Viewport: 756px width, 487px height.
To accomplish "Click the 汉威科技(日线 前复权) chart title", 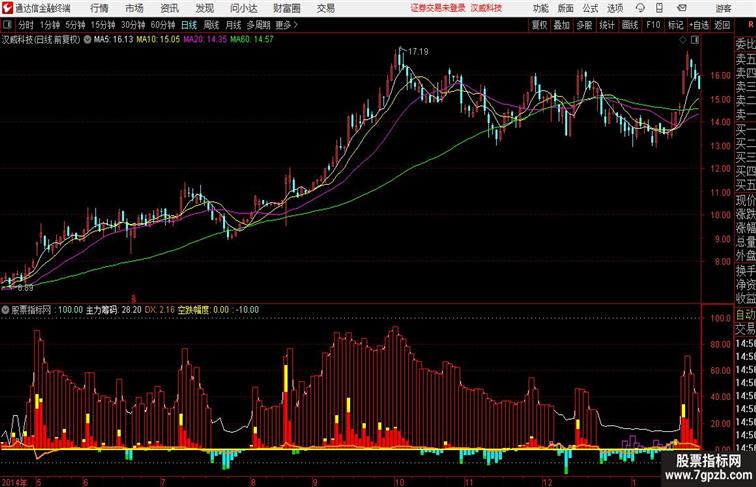I will pos(41,40).
